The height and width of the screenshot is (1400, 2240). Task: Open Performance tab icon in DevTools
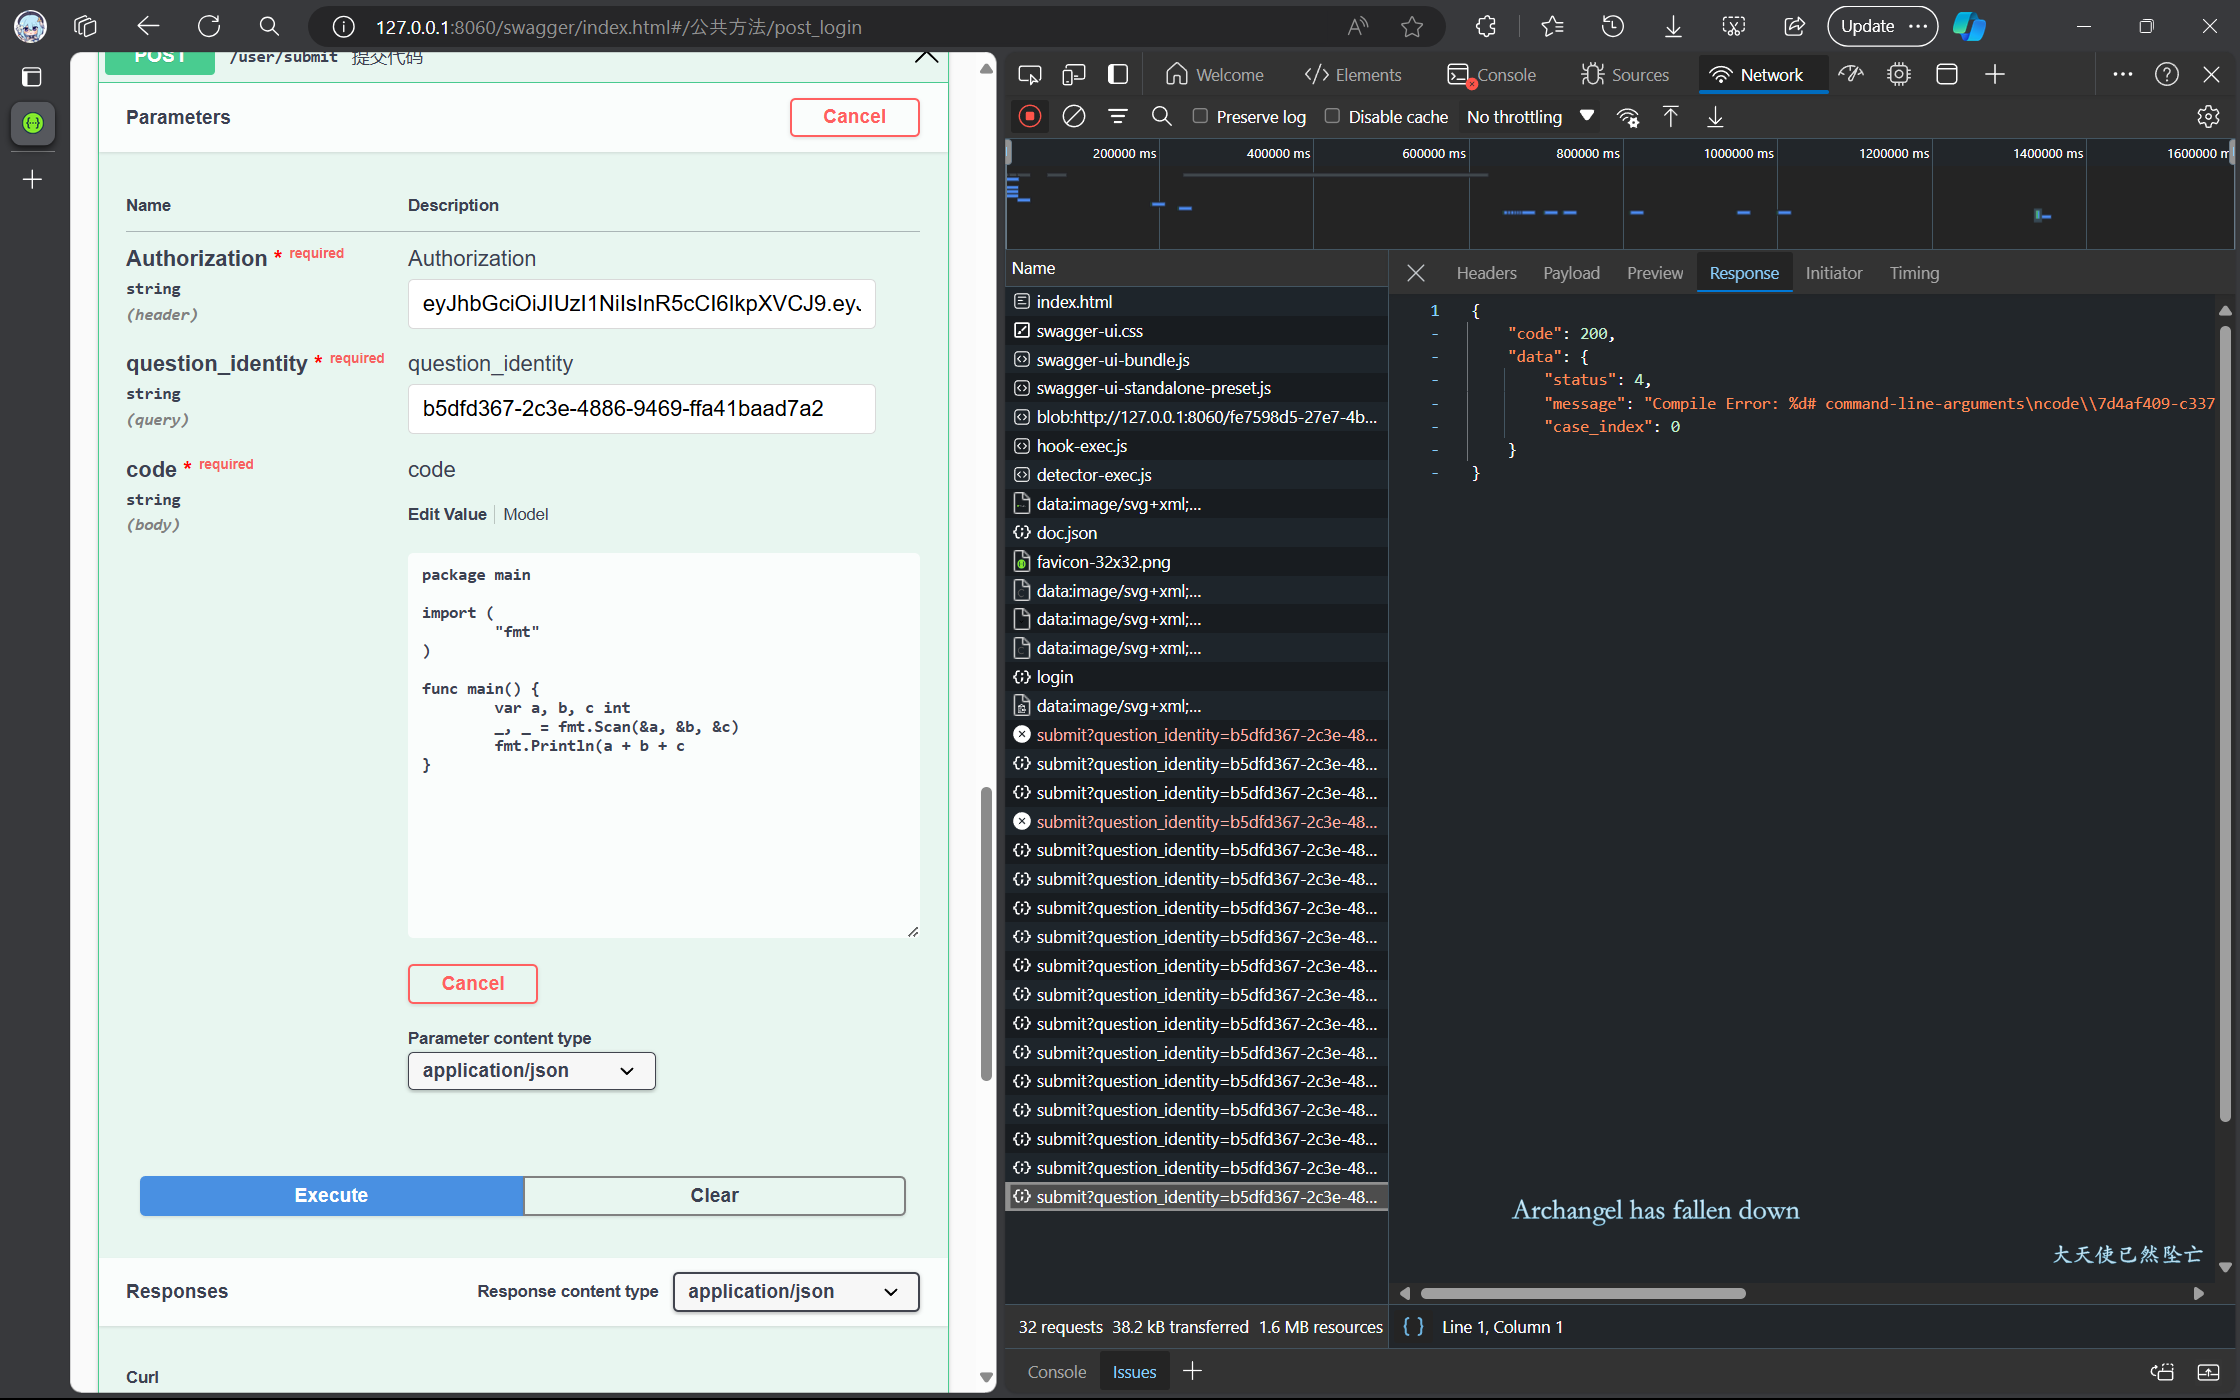click(x=1851, y=75)
